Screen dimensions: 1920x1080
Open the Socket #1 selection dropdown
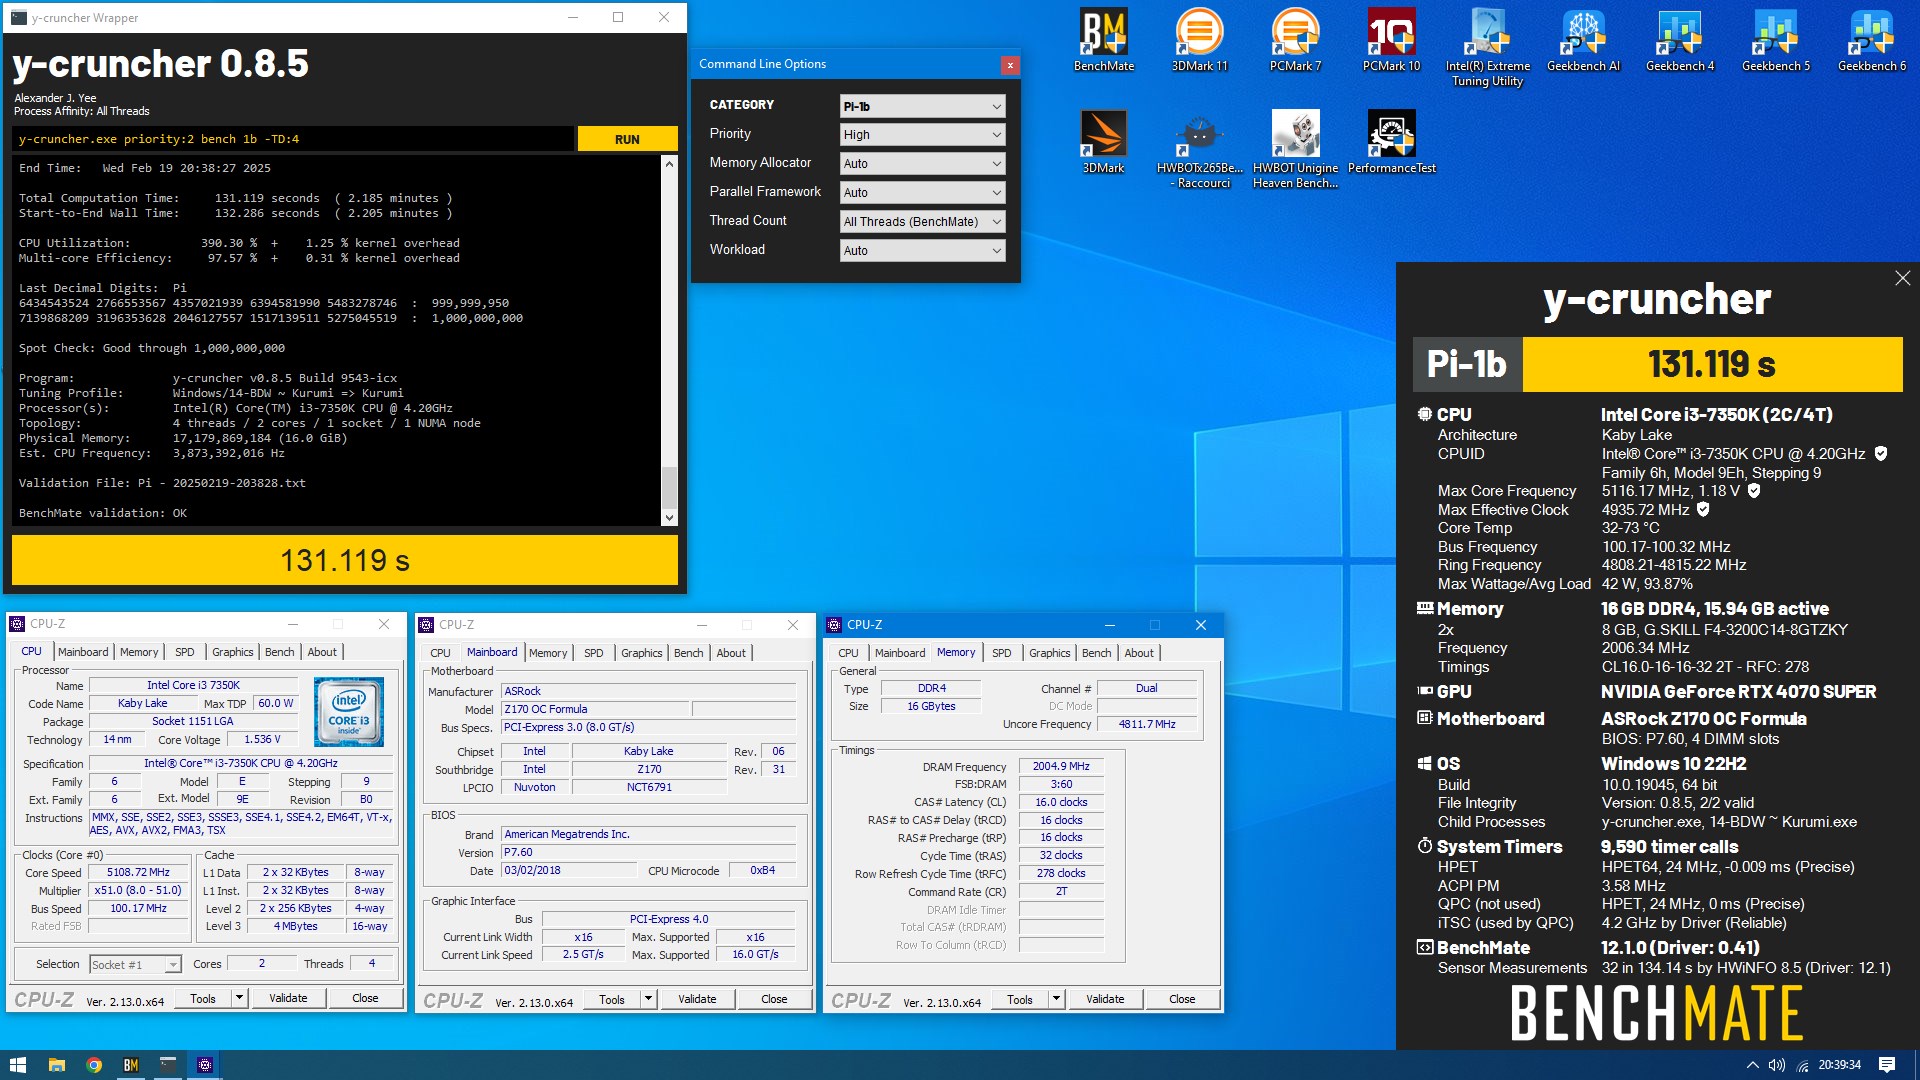(x=135, y=965)
